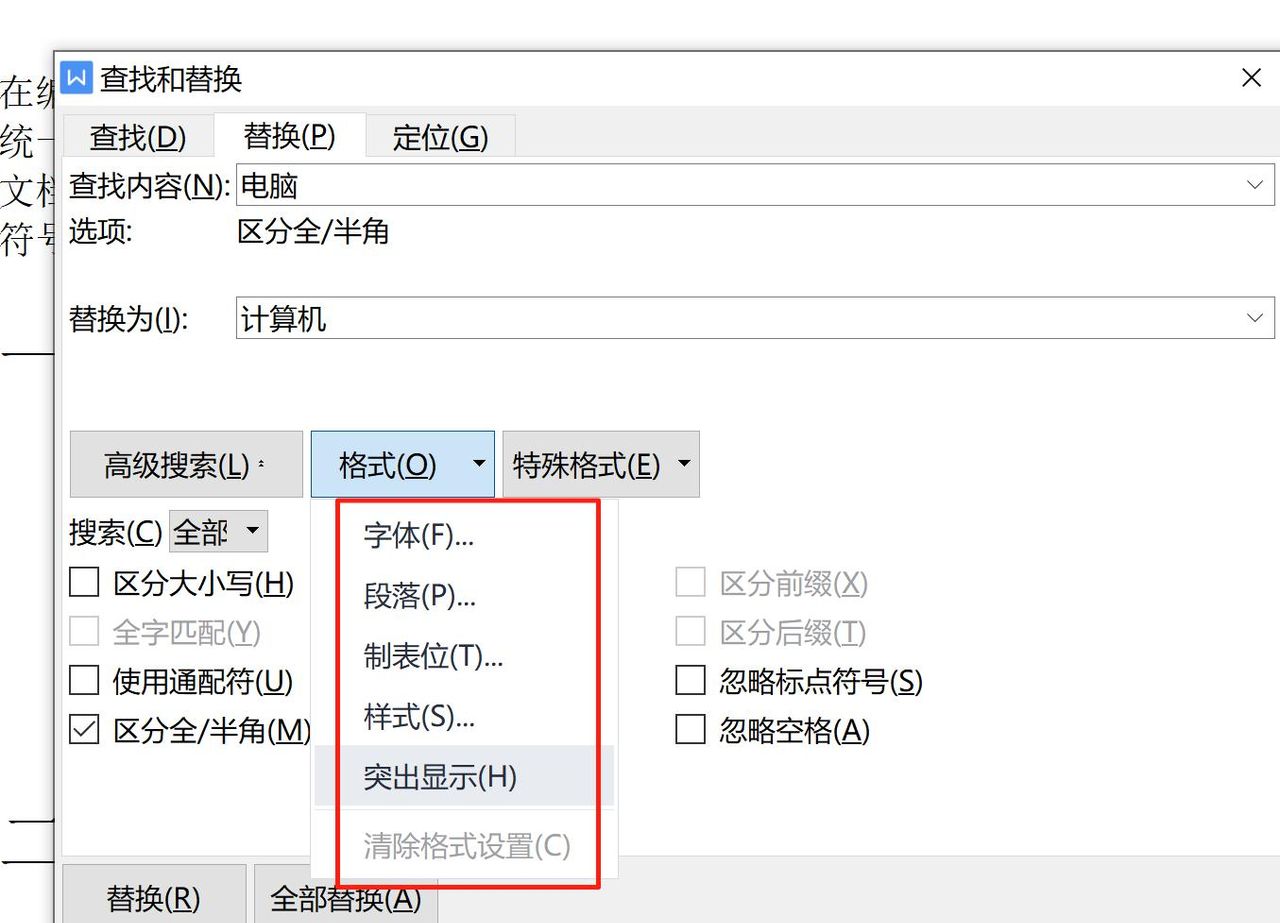1280x923 pixels.
Task: Click the 高级搜索(L) button
Action: [x=185, y=463]
